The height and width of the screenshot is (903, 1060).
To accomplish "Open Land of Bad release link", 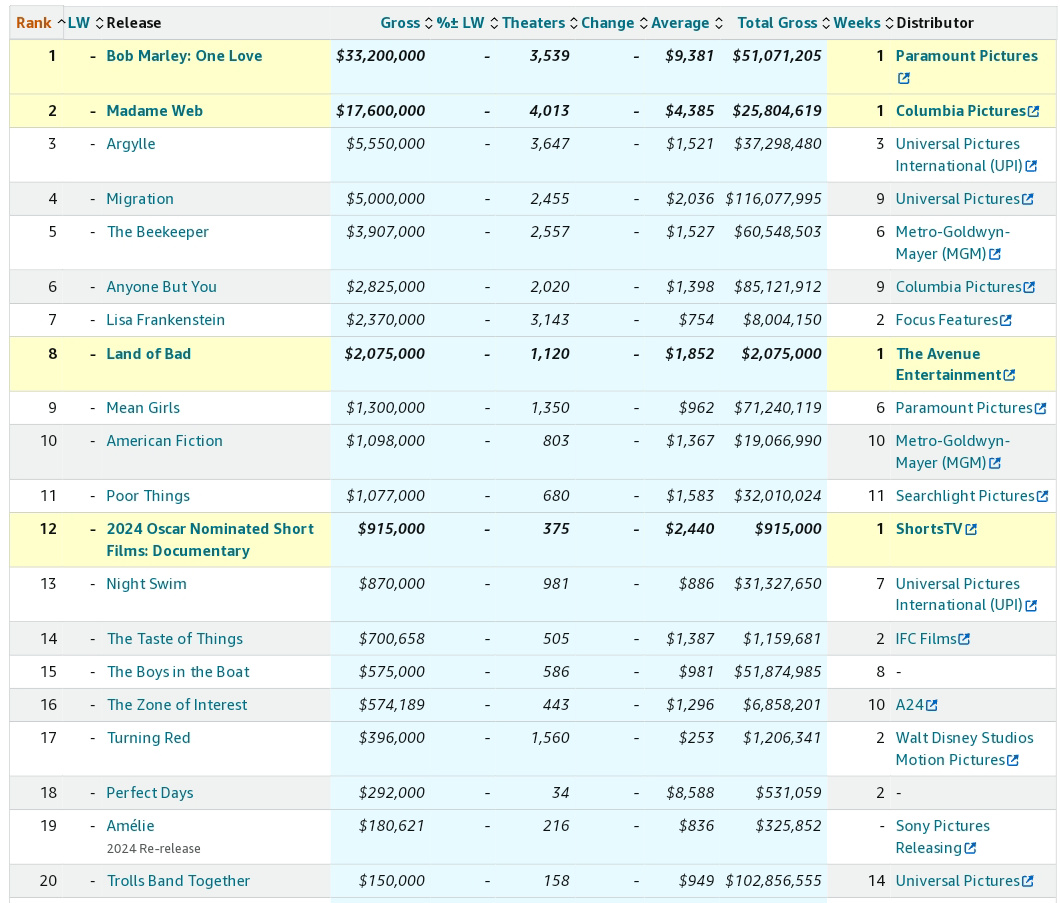I will coord(149,353).
